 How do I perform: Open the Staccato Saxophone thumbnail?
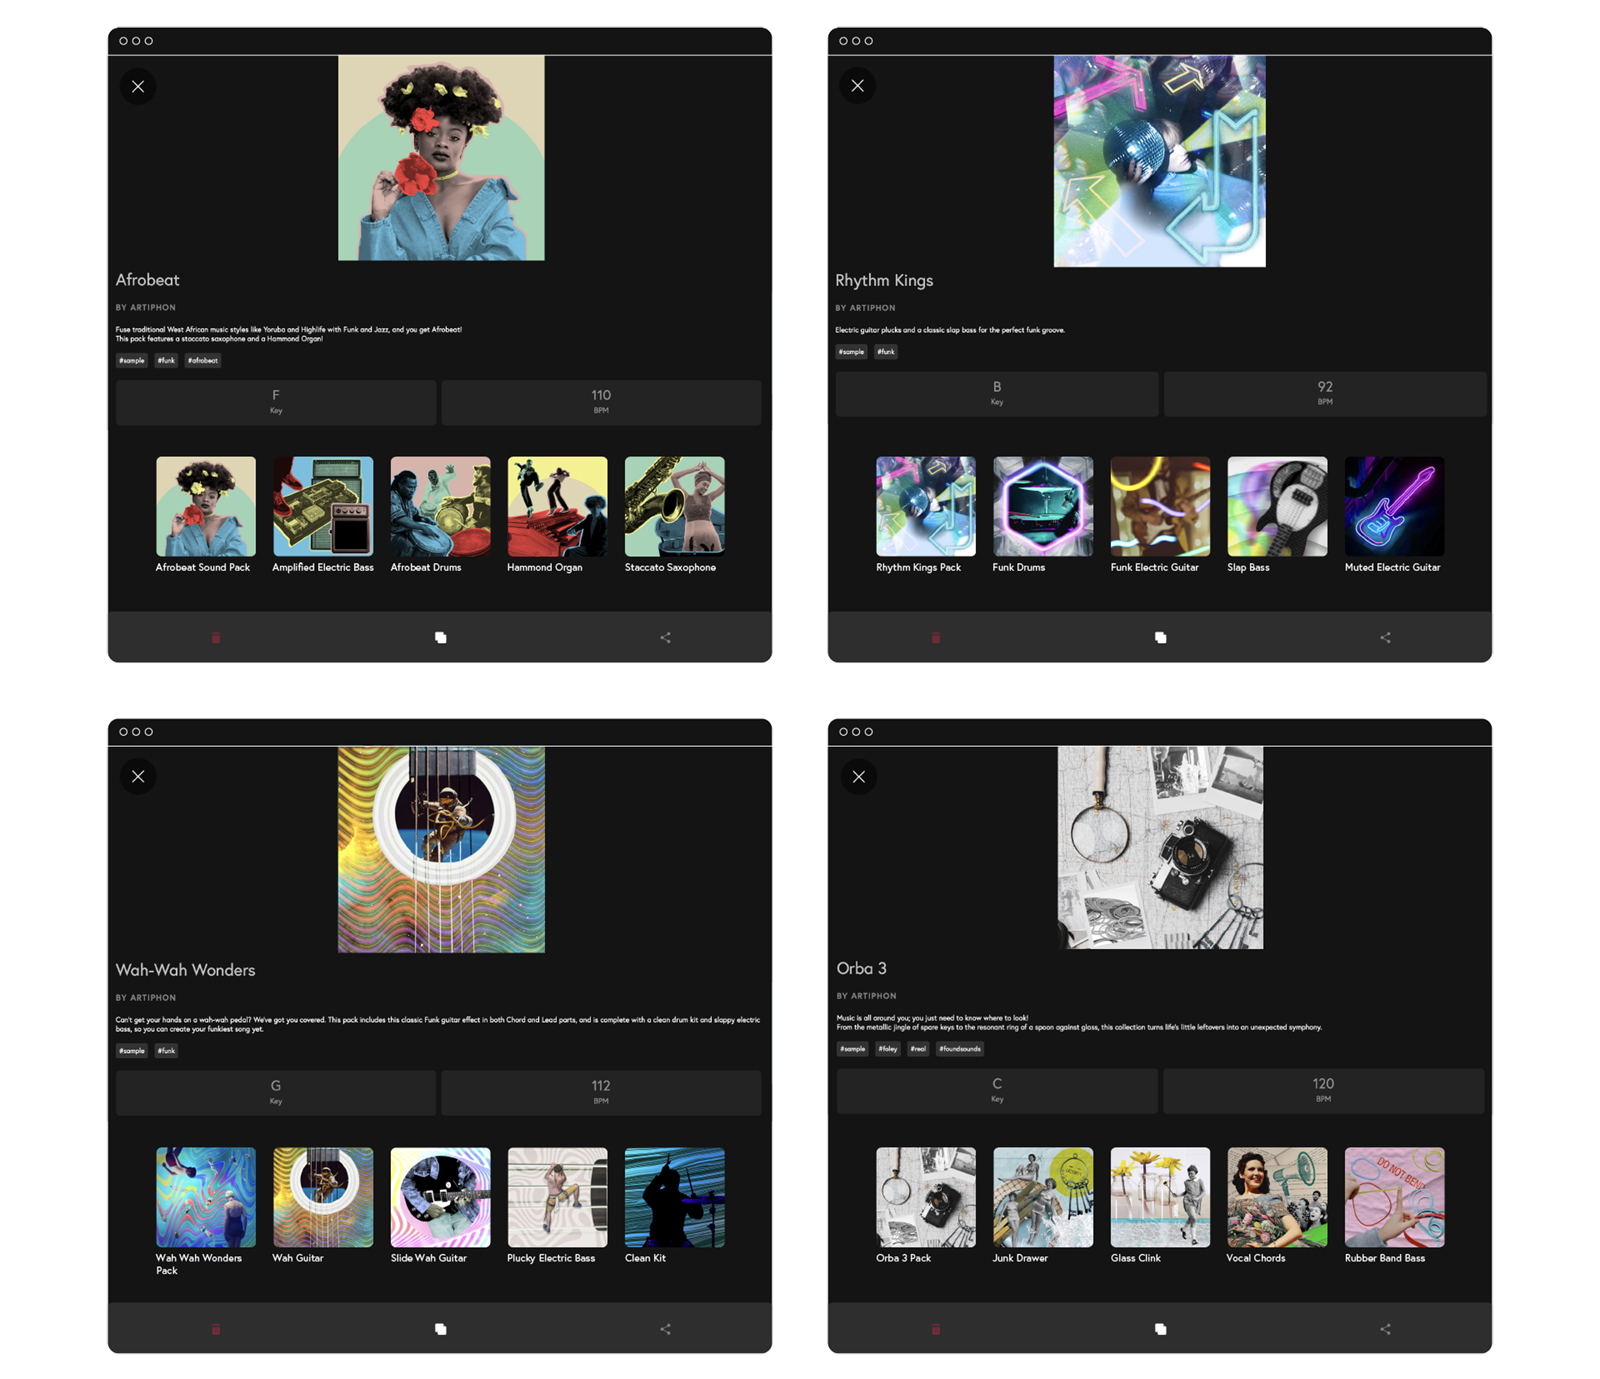tap(675, 507)
